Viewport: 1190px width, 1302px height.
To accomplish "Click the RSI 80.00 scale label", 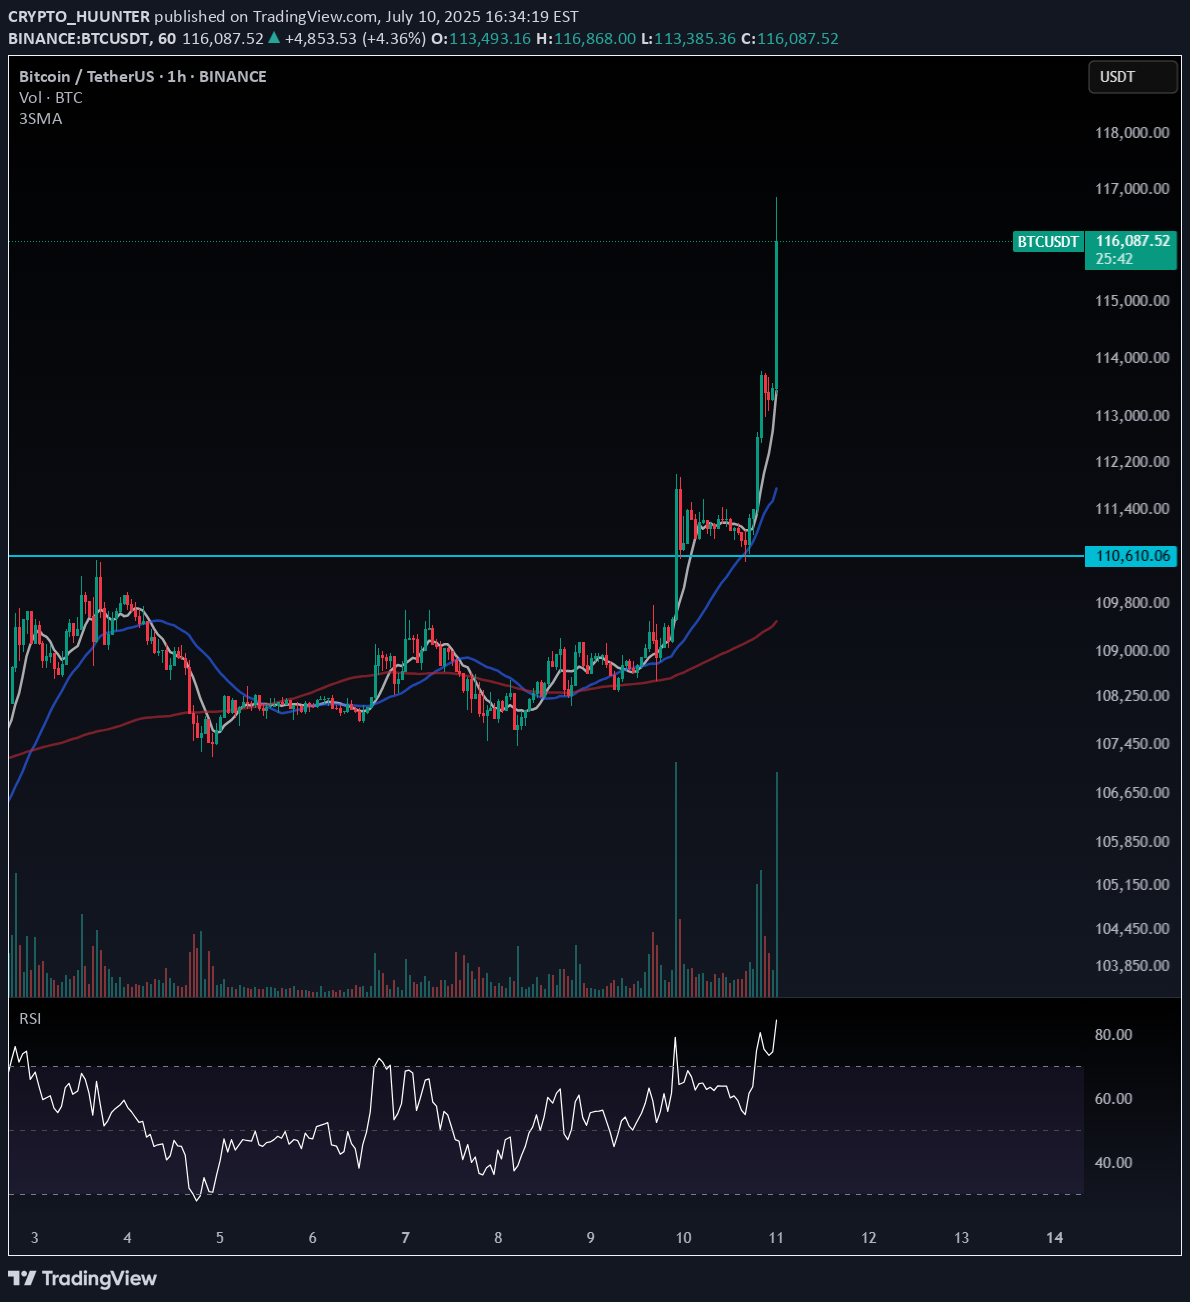I will (x=1114, y=1034).
